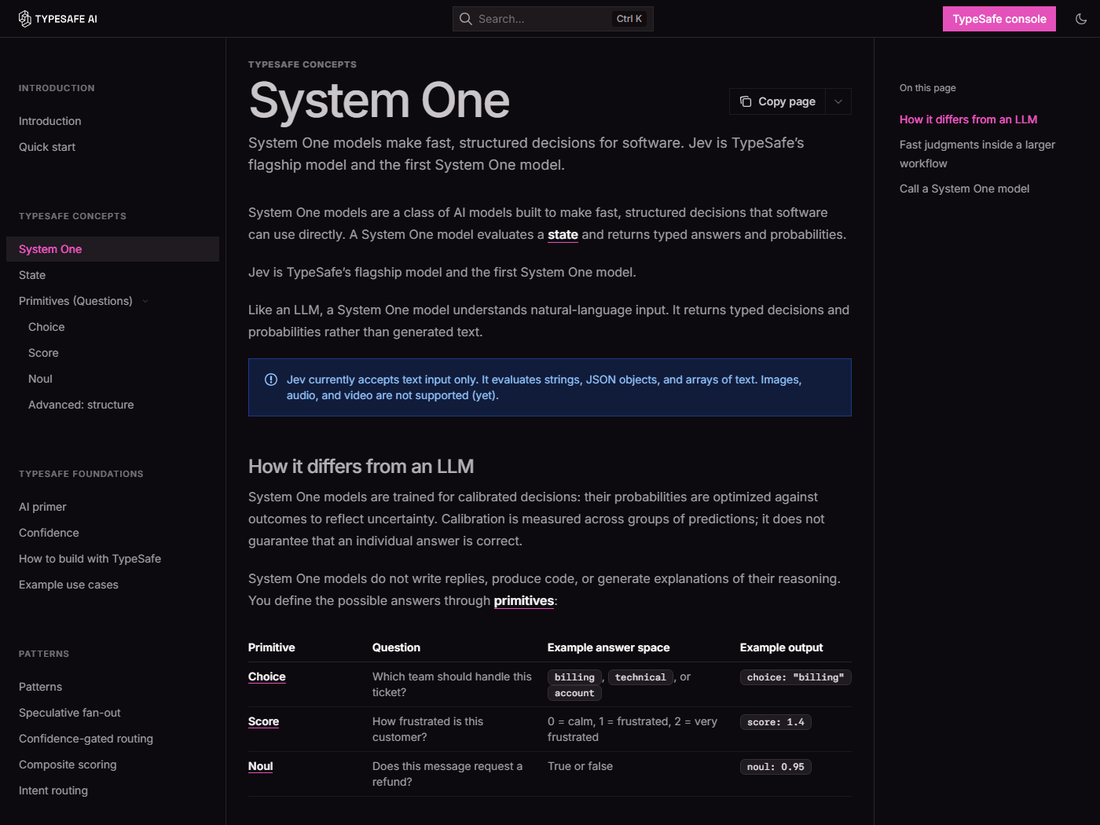
Task: Open the Score sidebar sub-item
Action: 43,353
